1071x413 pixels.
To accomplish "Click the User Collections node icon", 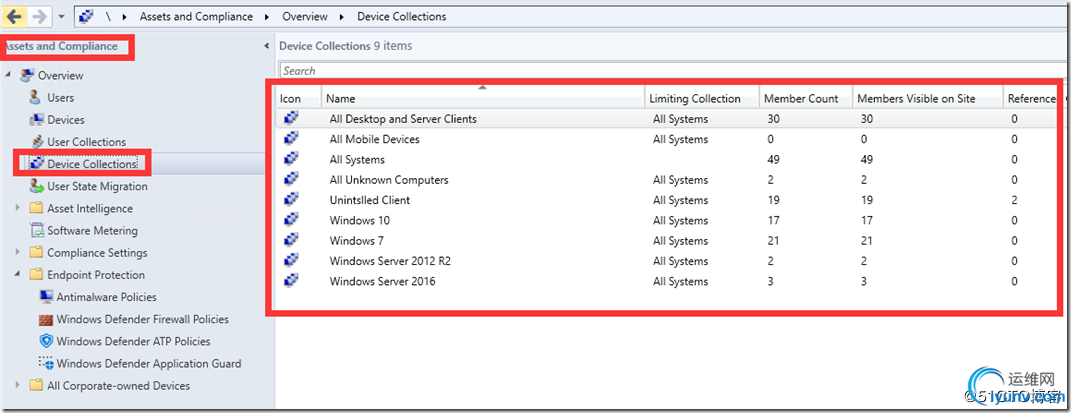I will point(38,142).
